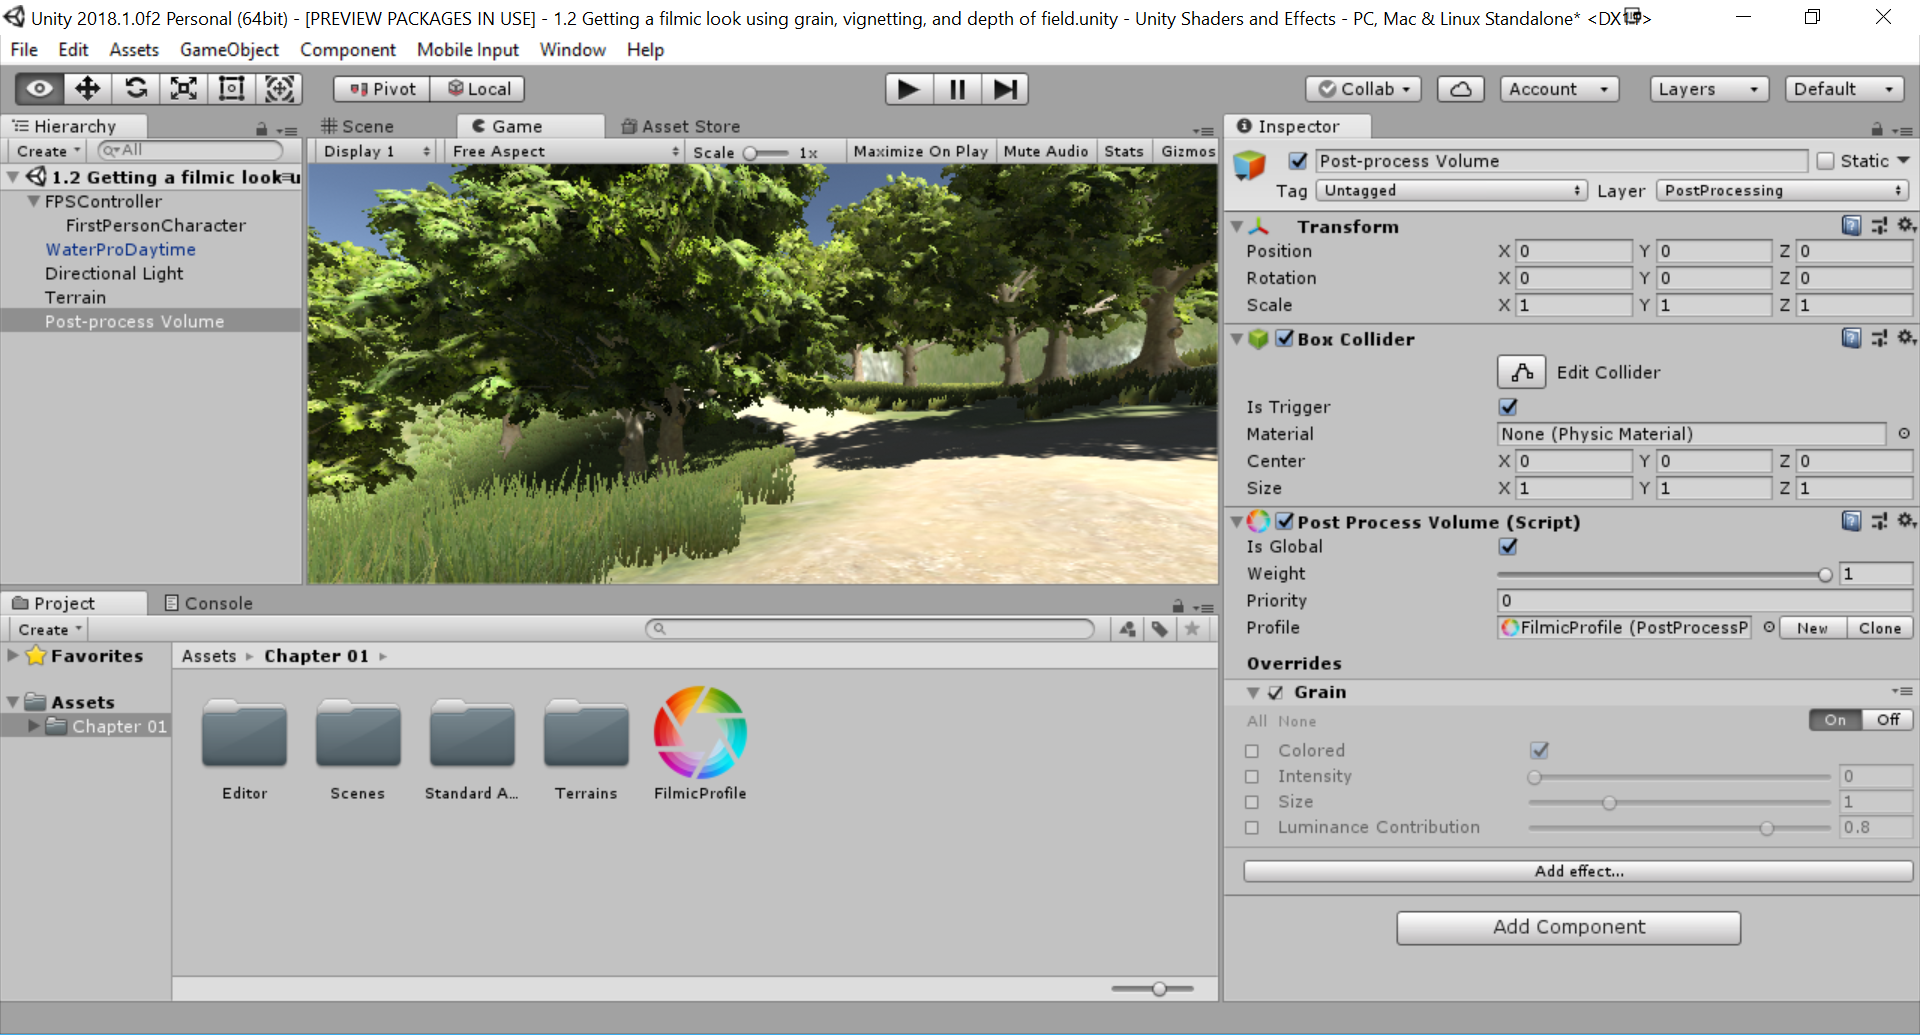Open the FilmicProfile asset
1920x1035 pixels.
700,734
